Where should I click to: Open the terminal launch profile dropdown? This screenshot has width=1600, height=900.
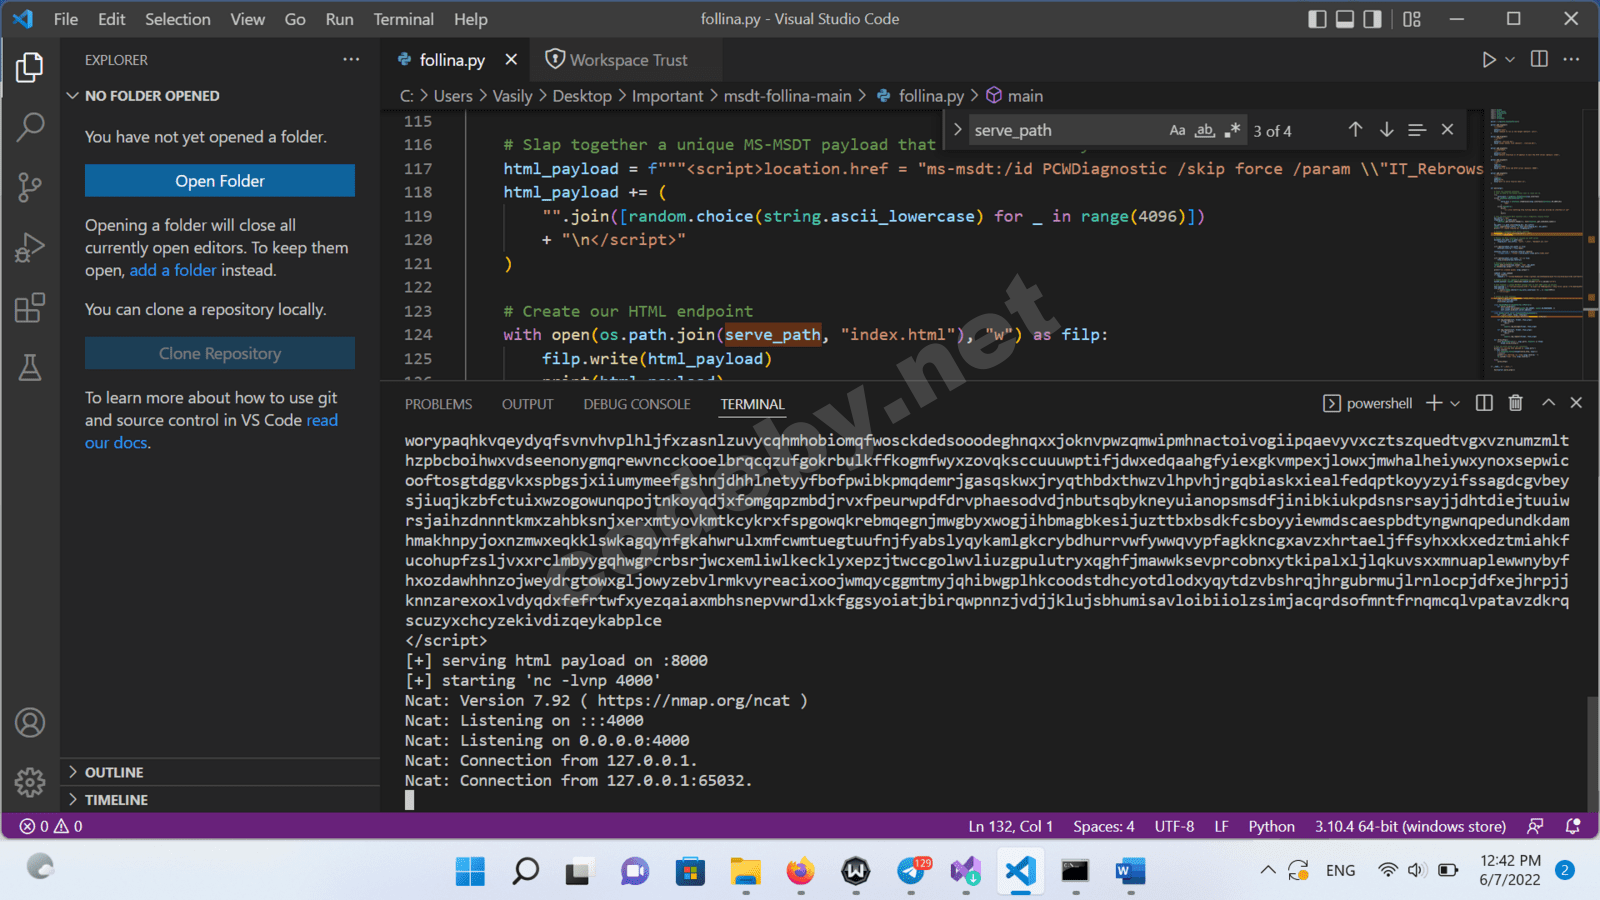1455,403
